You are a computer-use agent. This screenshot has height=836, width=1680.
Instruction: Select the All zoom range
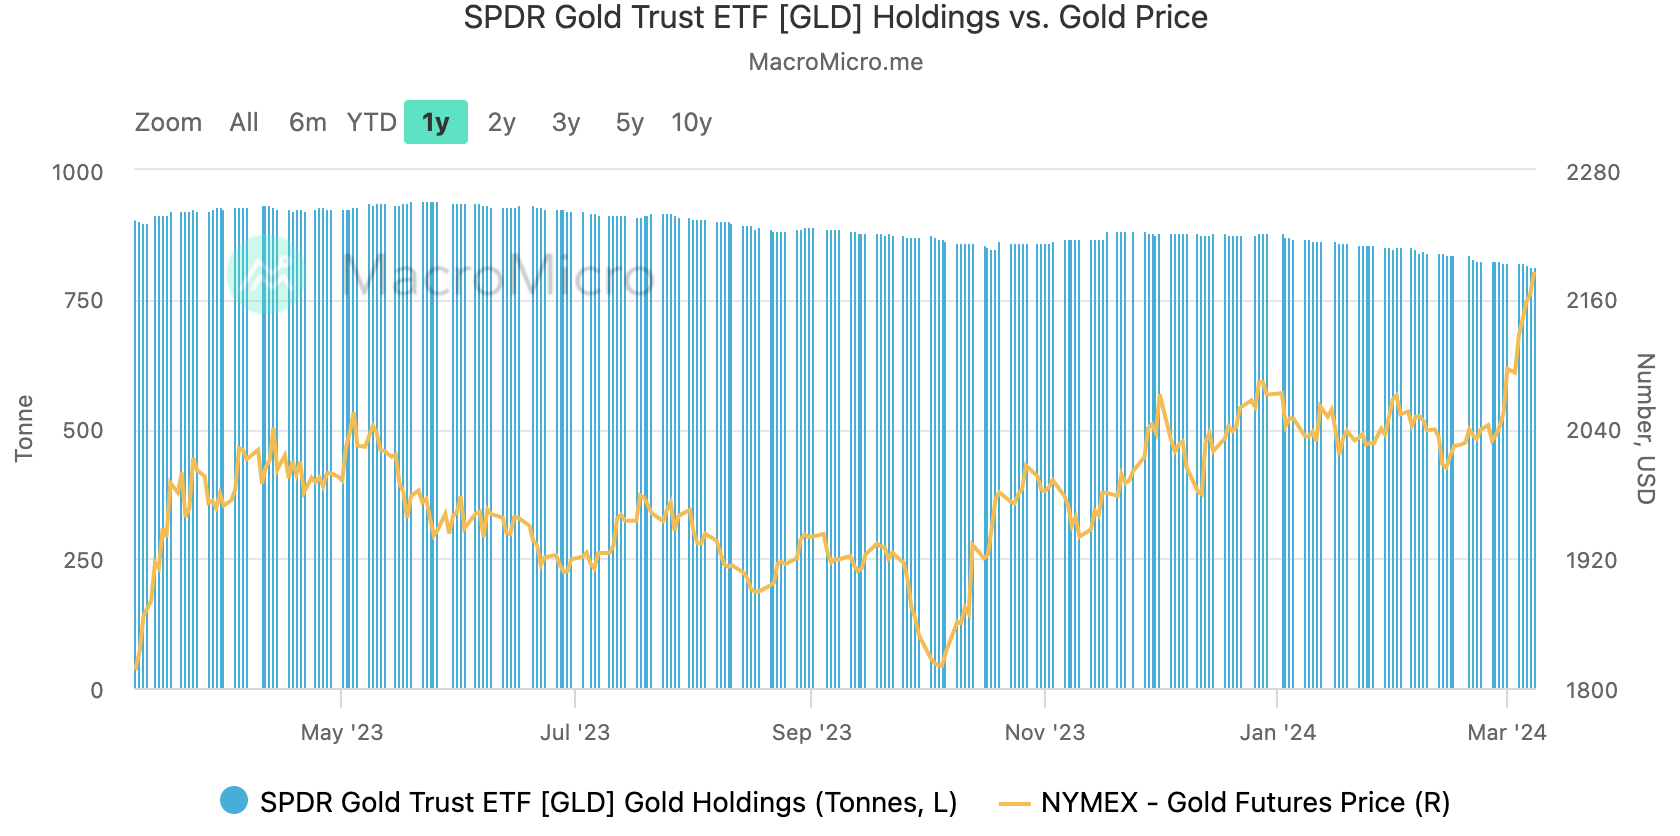[244, 122]
